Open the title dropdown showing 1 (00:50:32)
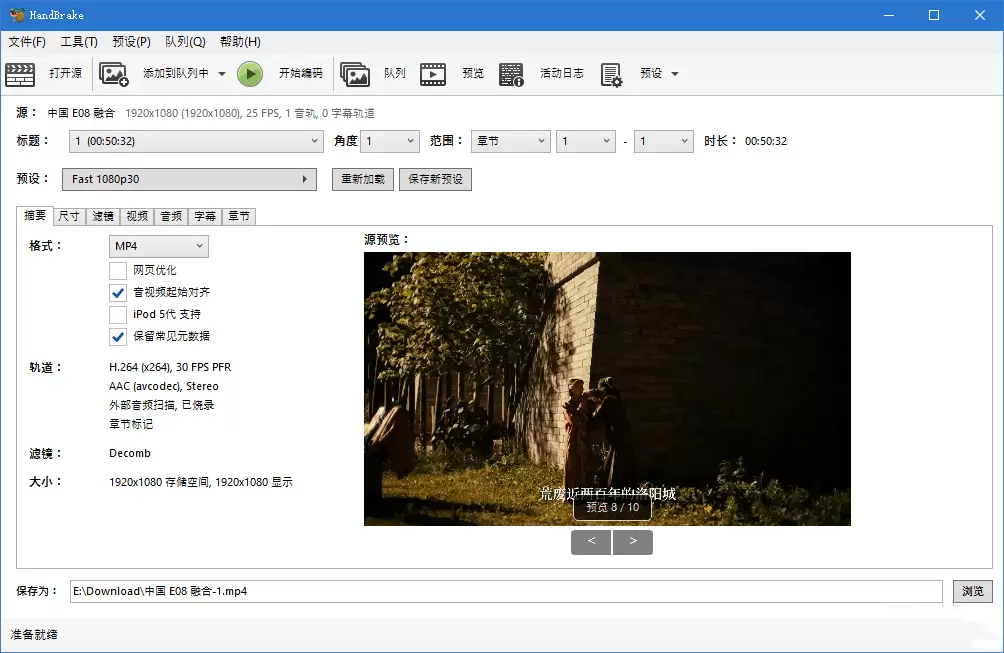The image size is (1004, 653). (x=195, y=141)
